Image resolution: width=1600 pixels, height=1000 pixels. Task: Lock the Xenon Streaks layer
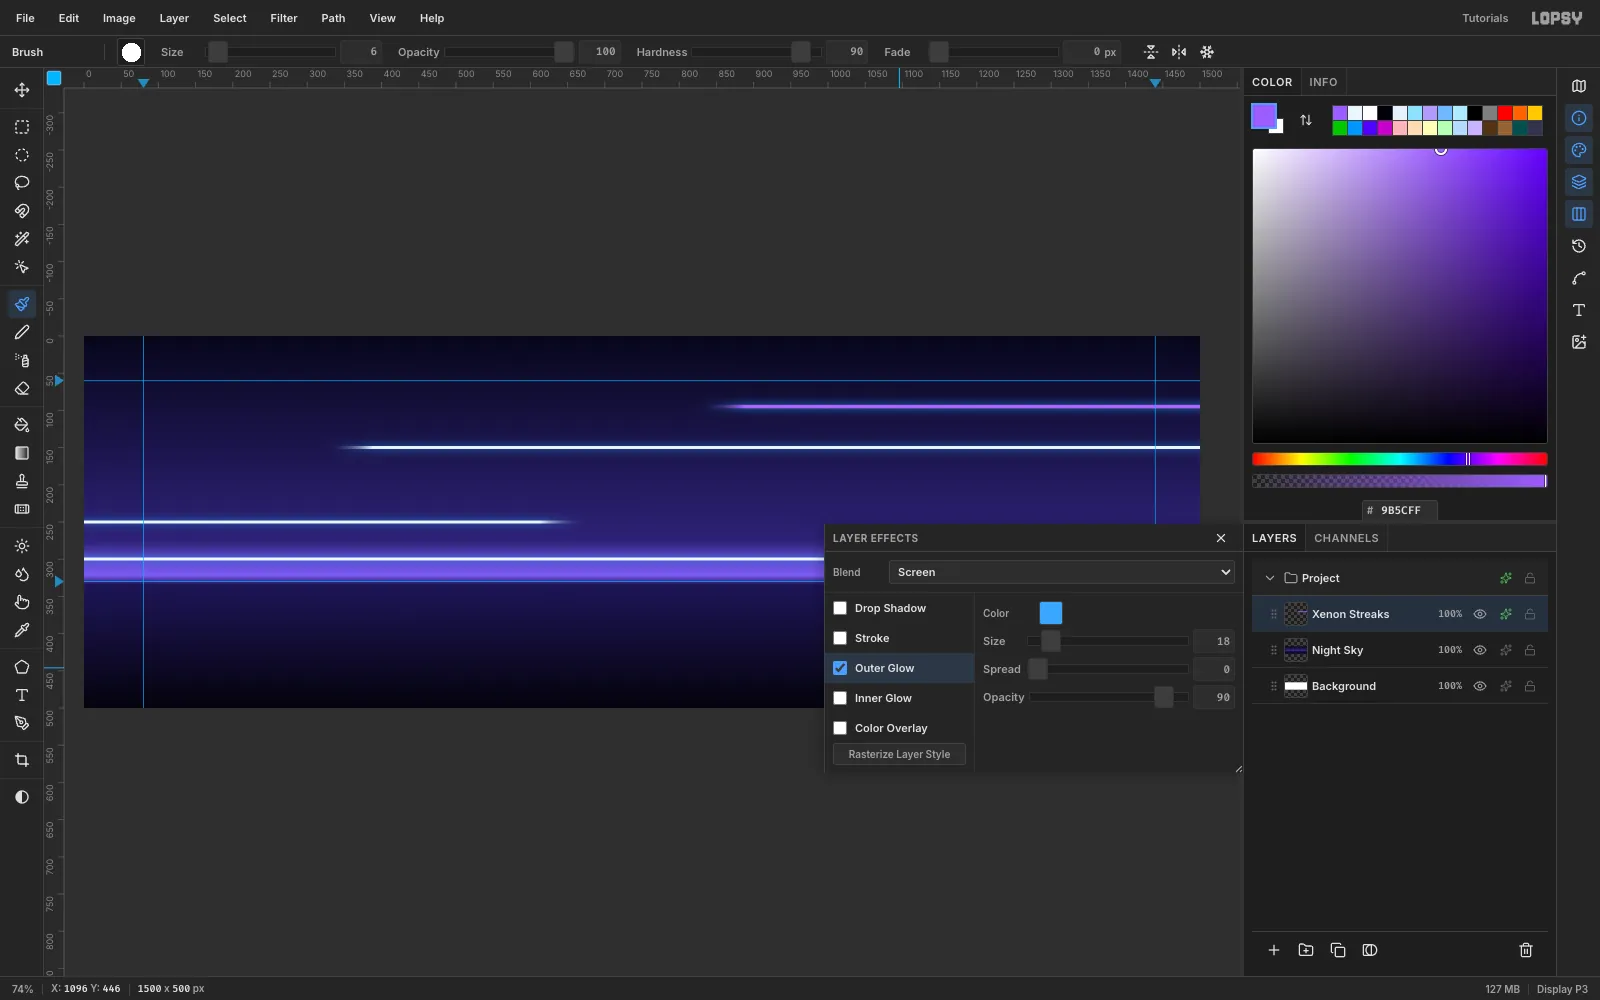click(x=1530, y=614)
